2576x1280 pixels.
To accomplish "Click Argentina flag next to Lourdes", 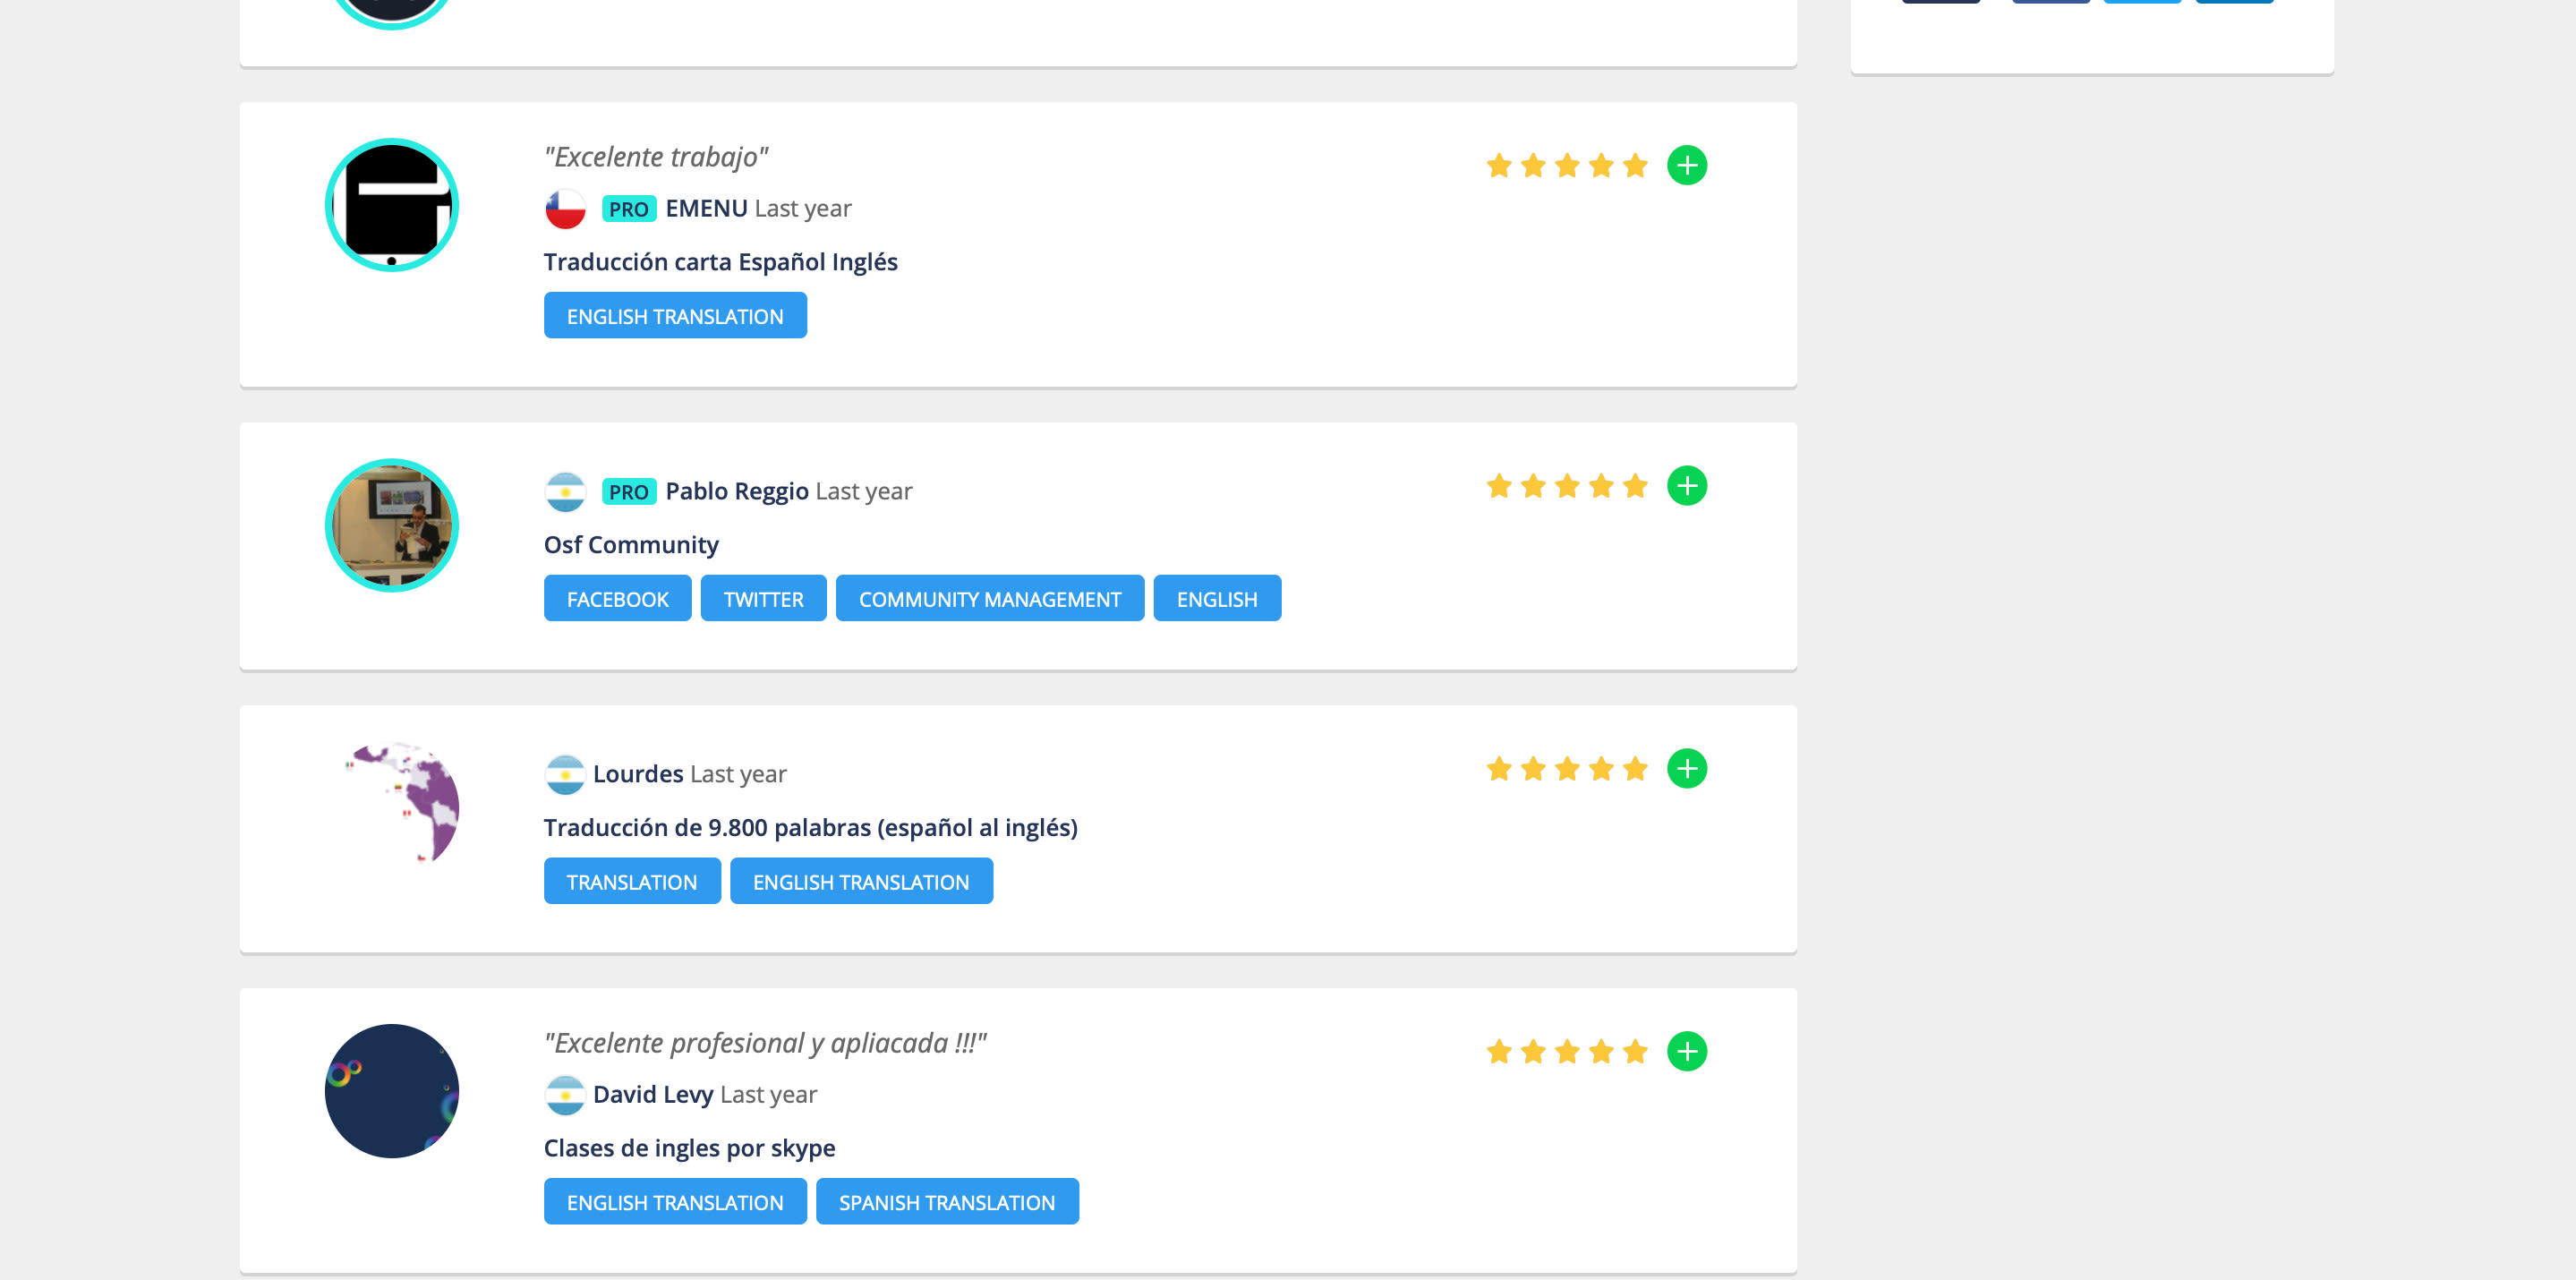I will tap(565, 775).
